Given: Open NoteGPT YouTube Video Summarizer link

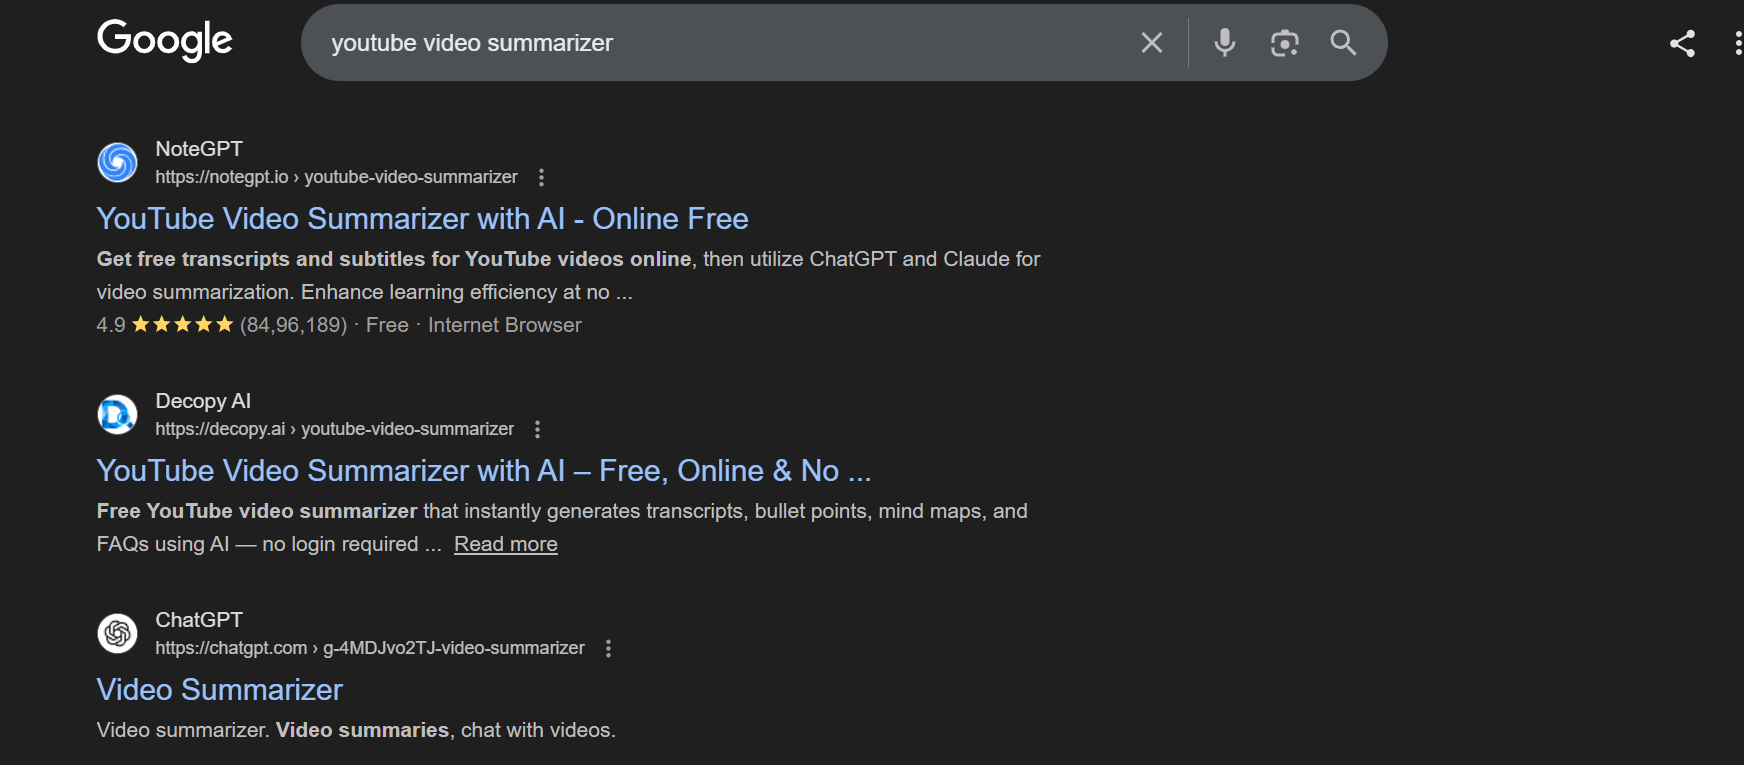Looking at the screenshot, I should point(422,218).
